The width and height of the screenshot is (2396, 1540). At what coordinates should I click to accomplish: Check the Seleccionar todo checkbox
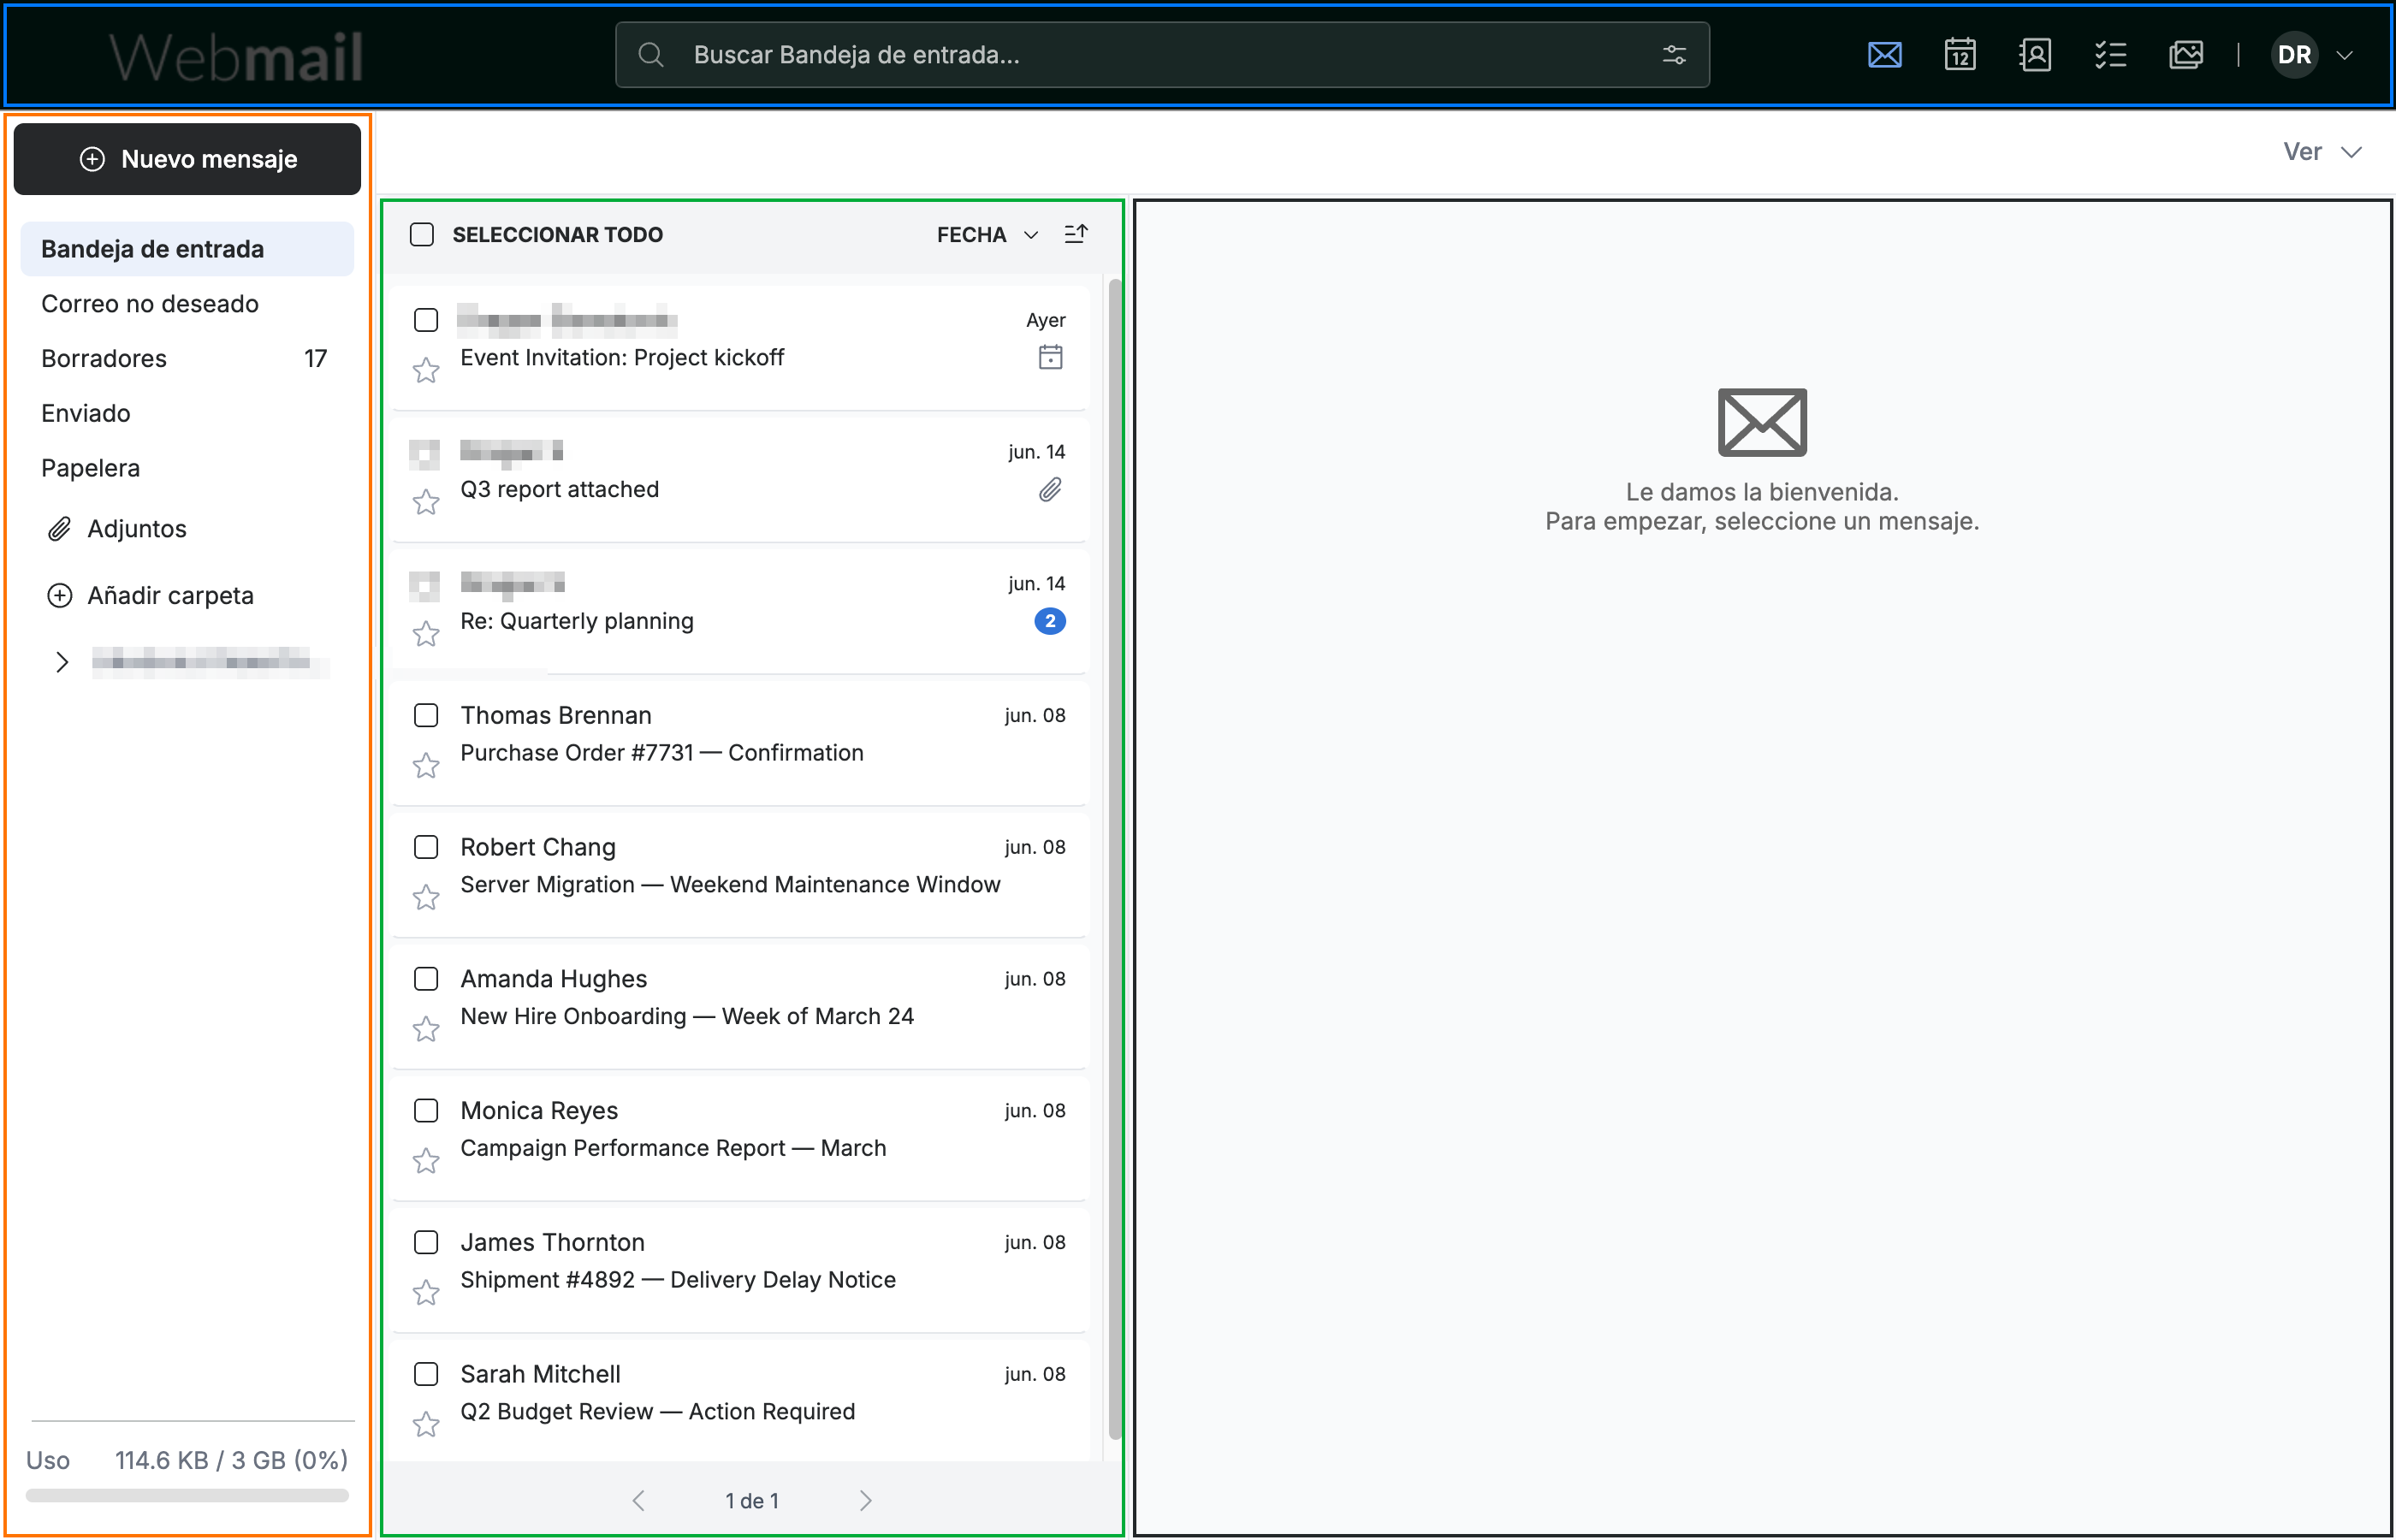422,234
